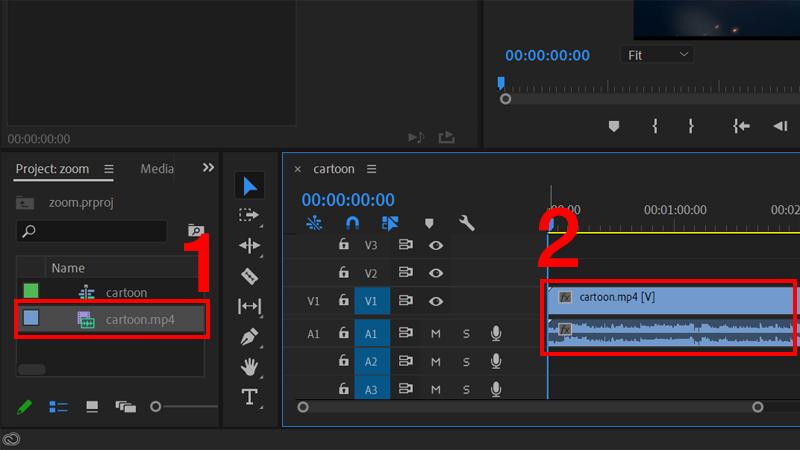800x450 pixels.
Task: Click green label swatch of cartoon sequence
Action: [x=31, y=291]
